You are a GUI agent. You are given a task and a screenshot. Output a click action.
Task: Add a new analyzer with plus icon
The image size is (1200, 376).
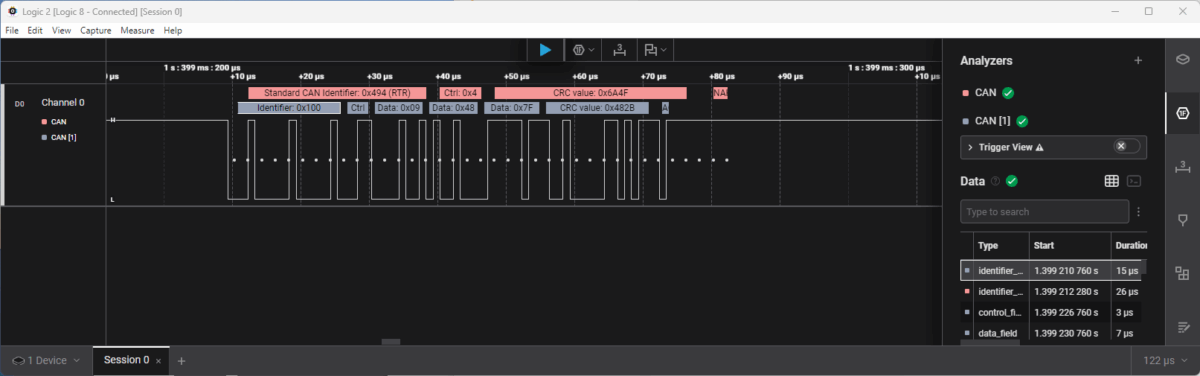1137,61
